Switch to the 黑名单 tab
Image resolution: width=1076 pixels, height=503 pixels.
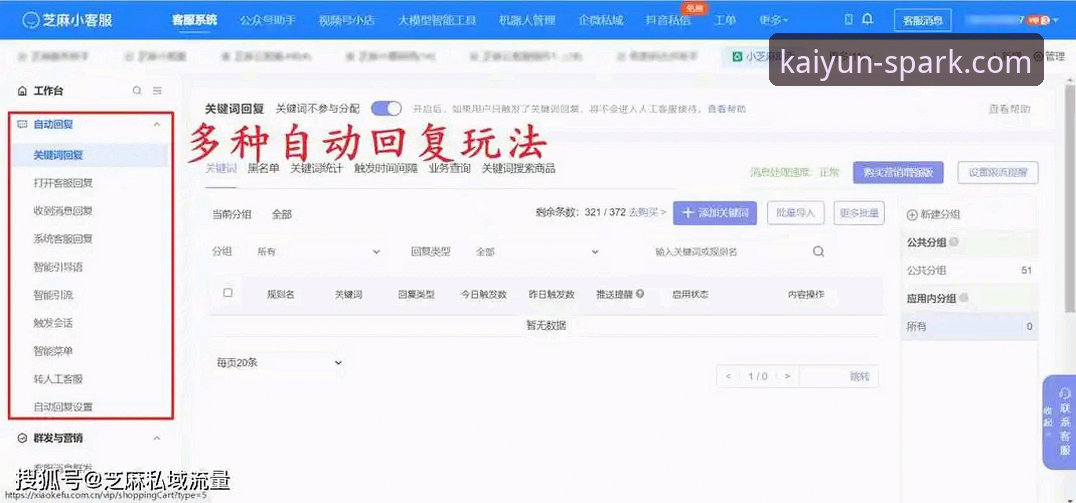point(264,168)
